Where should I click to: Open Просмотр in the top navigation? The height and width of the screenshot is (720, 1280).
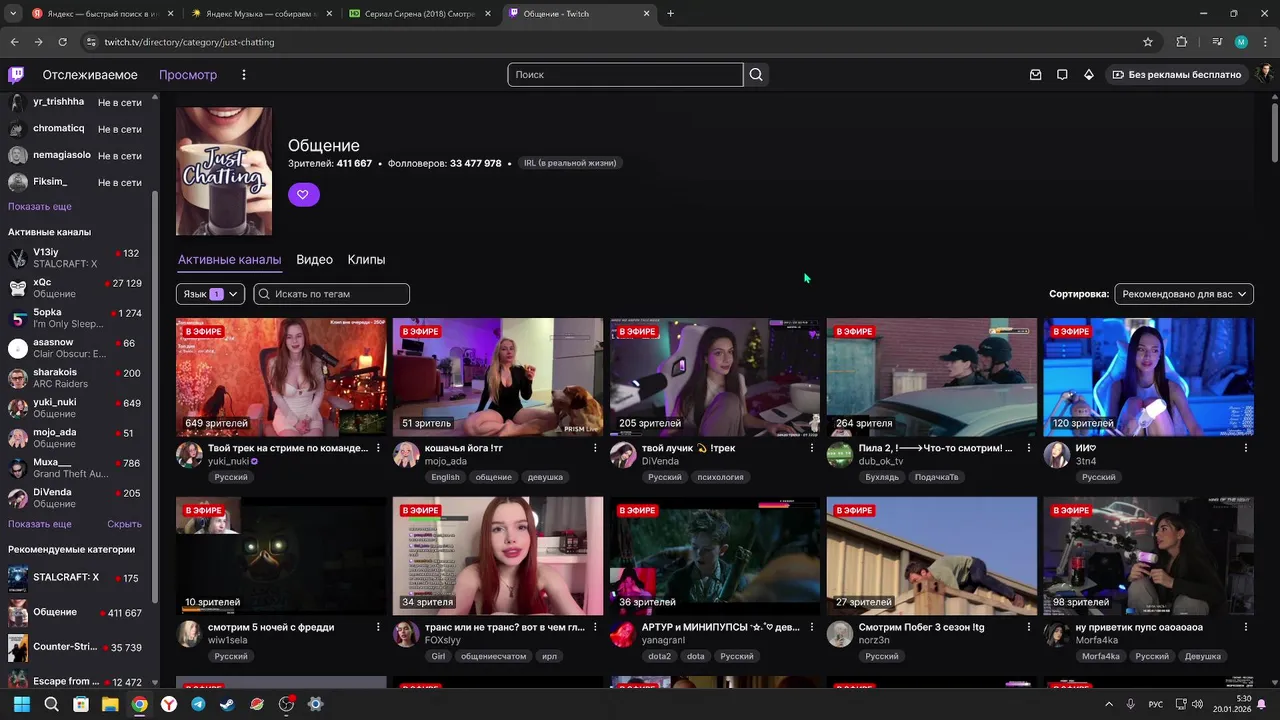click(x=188, y=75)
